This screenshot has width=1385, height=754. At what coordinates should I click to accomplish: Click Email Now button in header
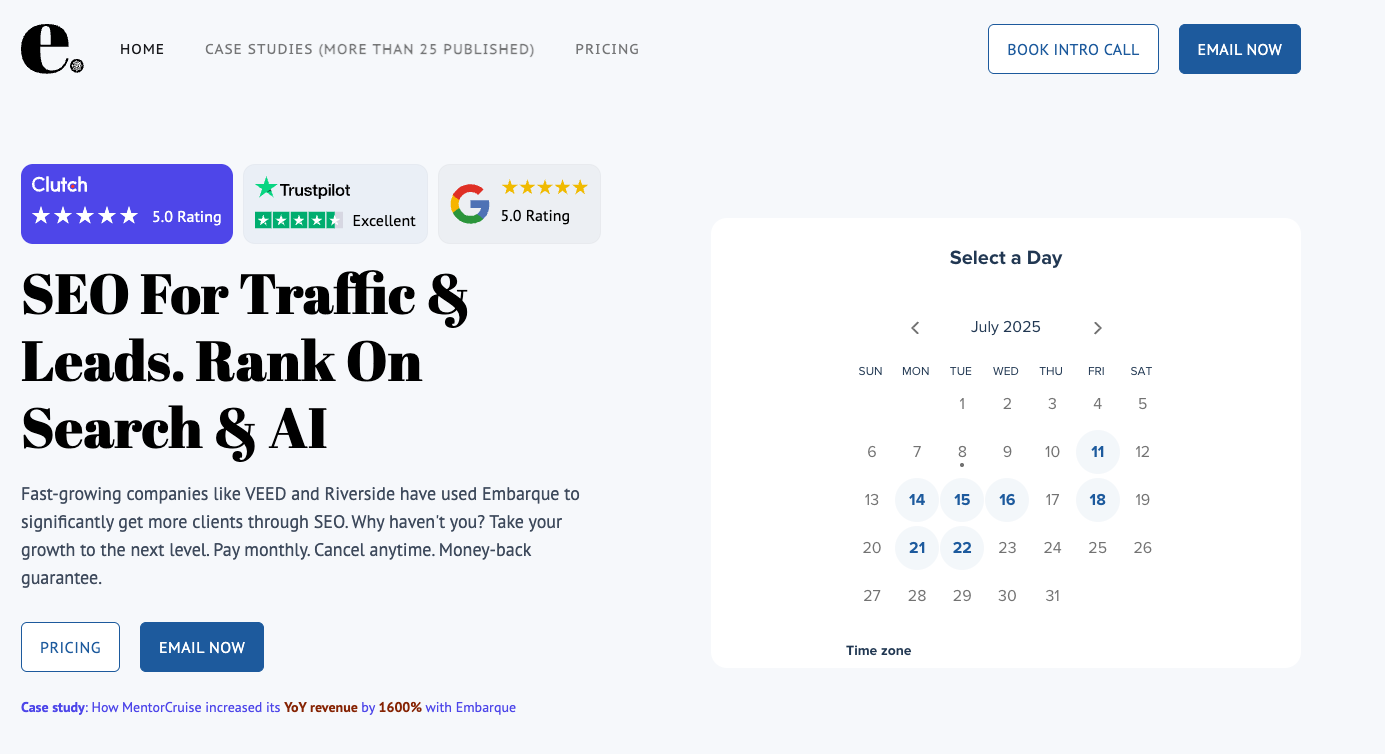click(x=1240, y=49)
